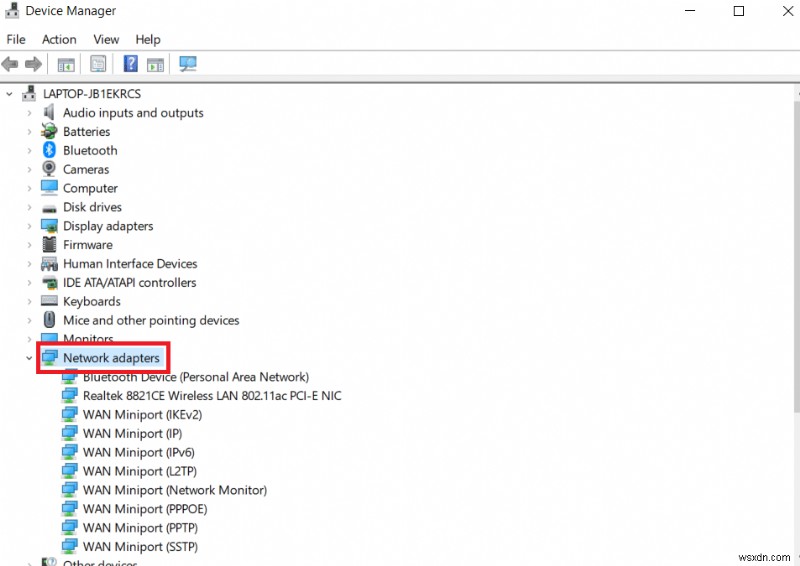The width and height of the screenshot is (800, 566).
Task: Click the Mice and other pointing devices icon
Action: (49, 320)
